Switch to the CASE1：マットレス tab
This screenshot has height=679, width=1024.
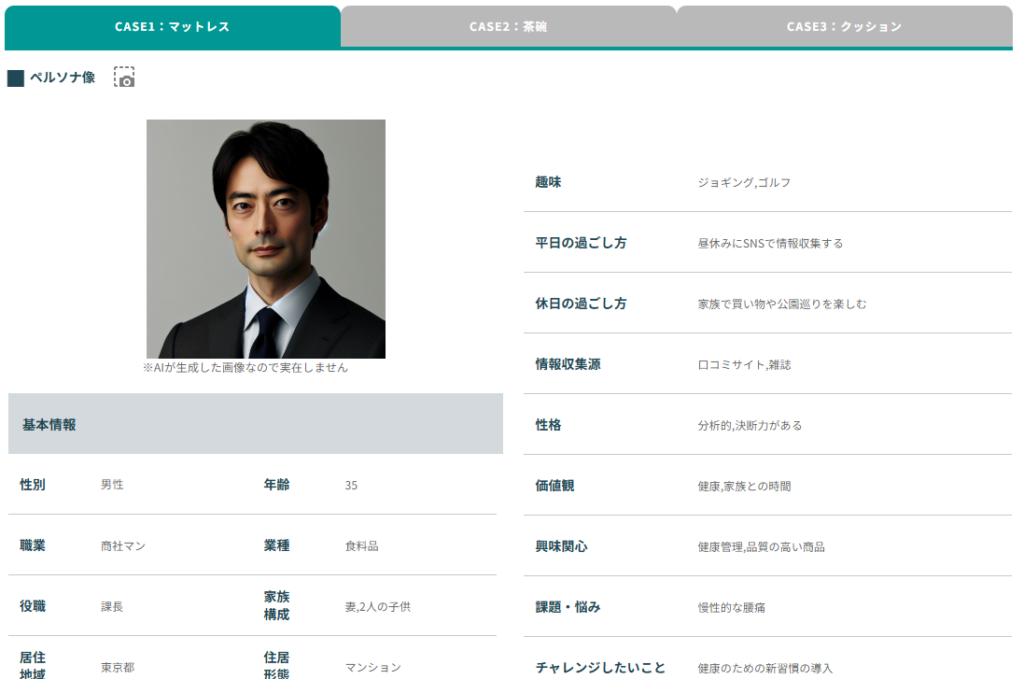click(x=172, y=26)
